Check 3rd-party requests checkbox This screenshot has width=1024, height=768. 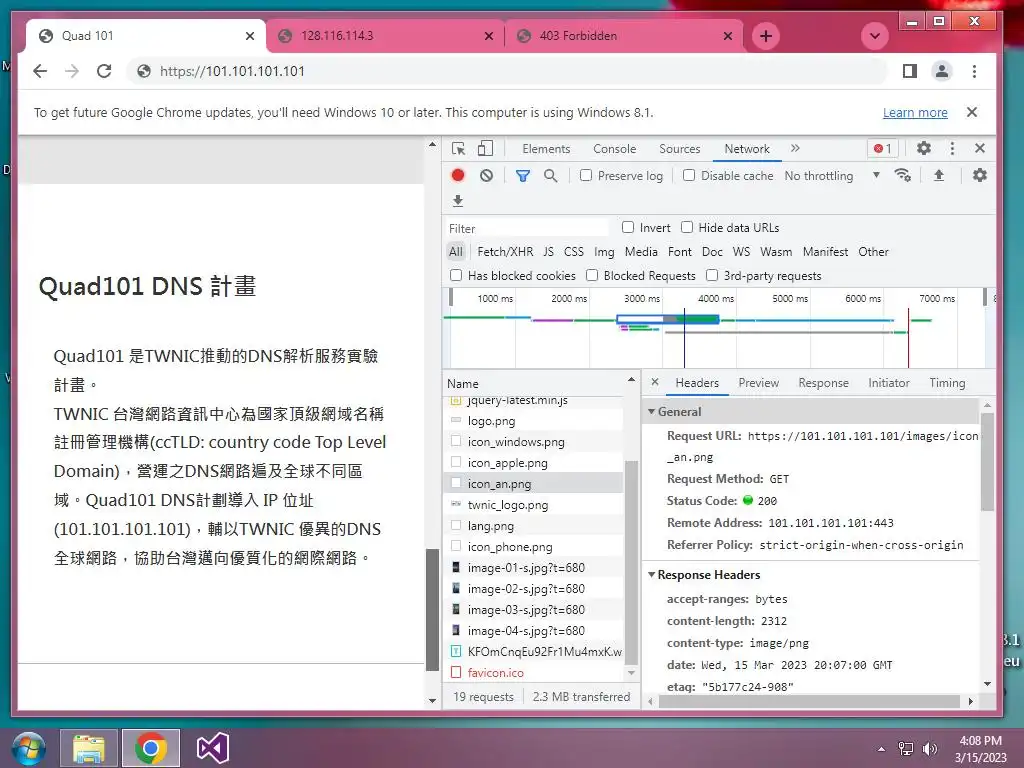(x=712, y=276)
